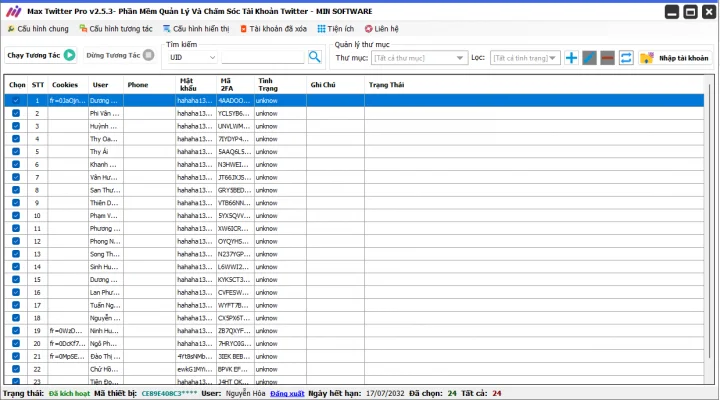This screenshot has height=400, width=720.
Task: Click the search text input field
Action: coord(262,58)
